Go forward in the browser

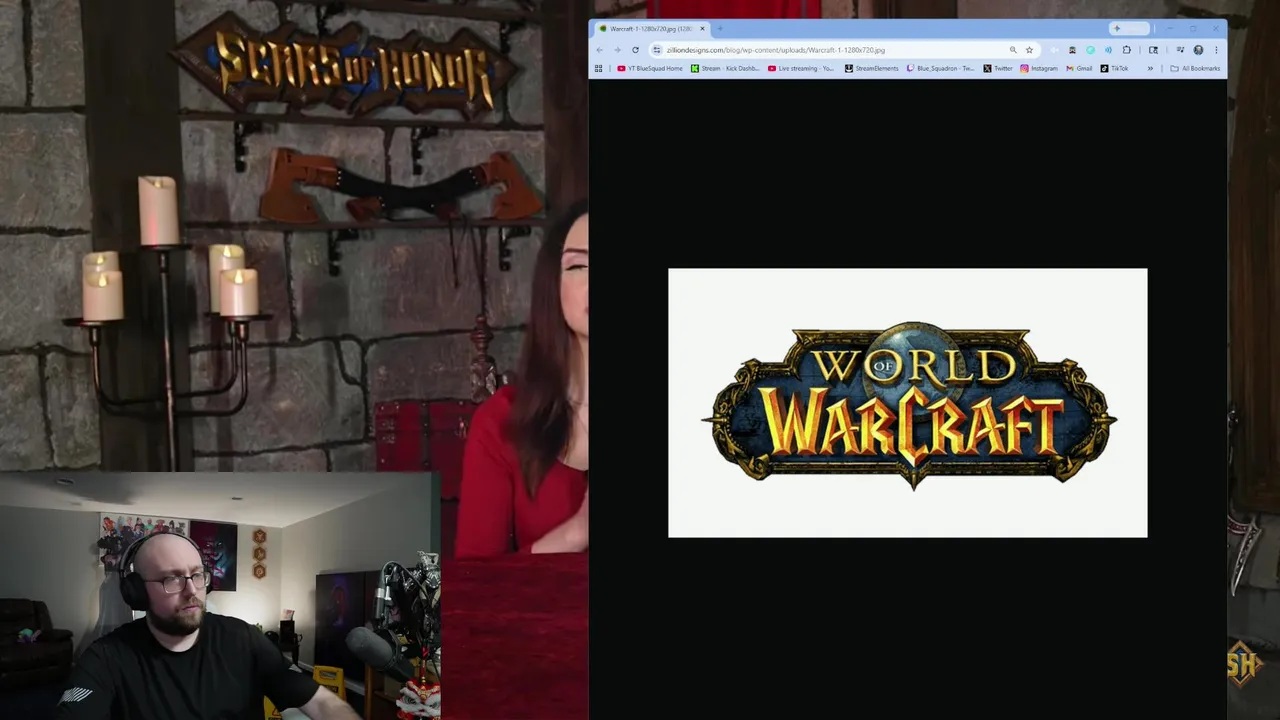coord(617,50)
